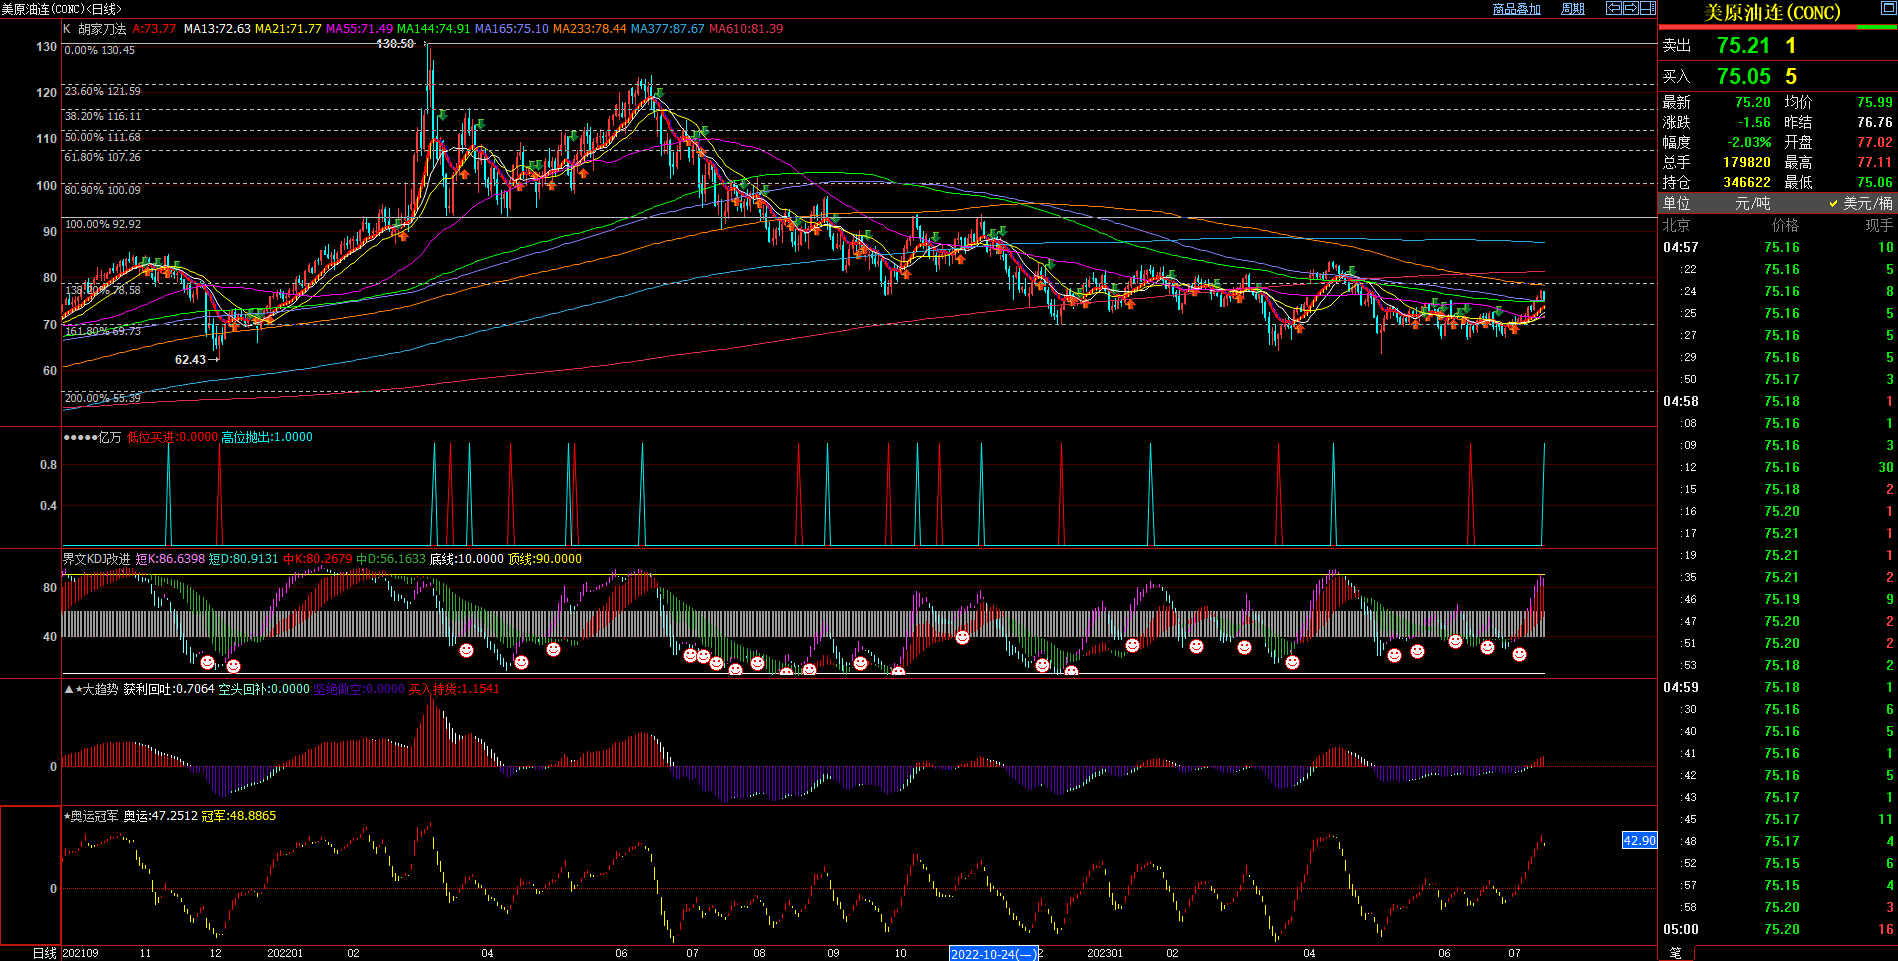Click the last smiley face KD marker

click(1519, 654)
